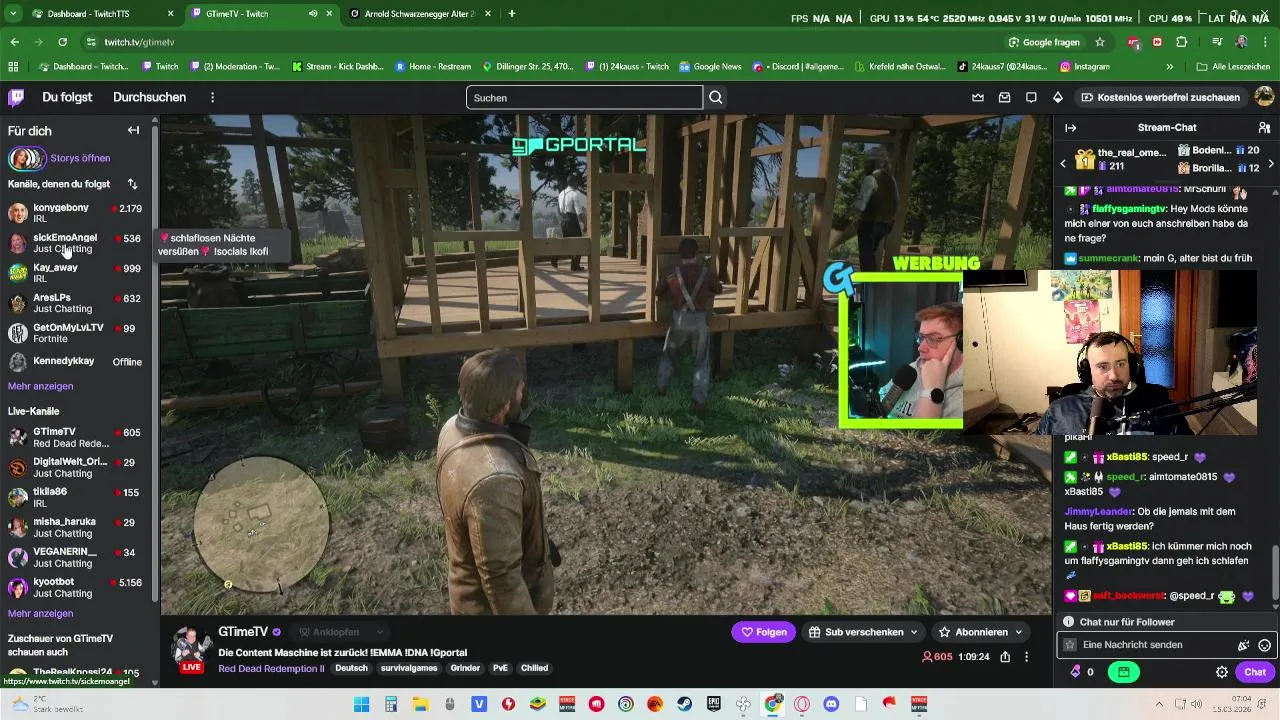Open Discord from the taskbar

(830, 704)
